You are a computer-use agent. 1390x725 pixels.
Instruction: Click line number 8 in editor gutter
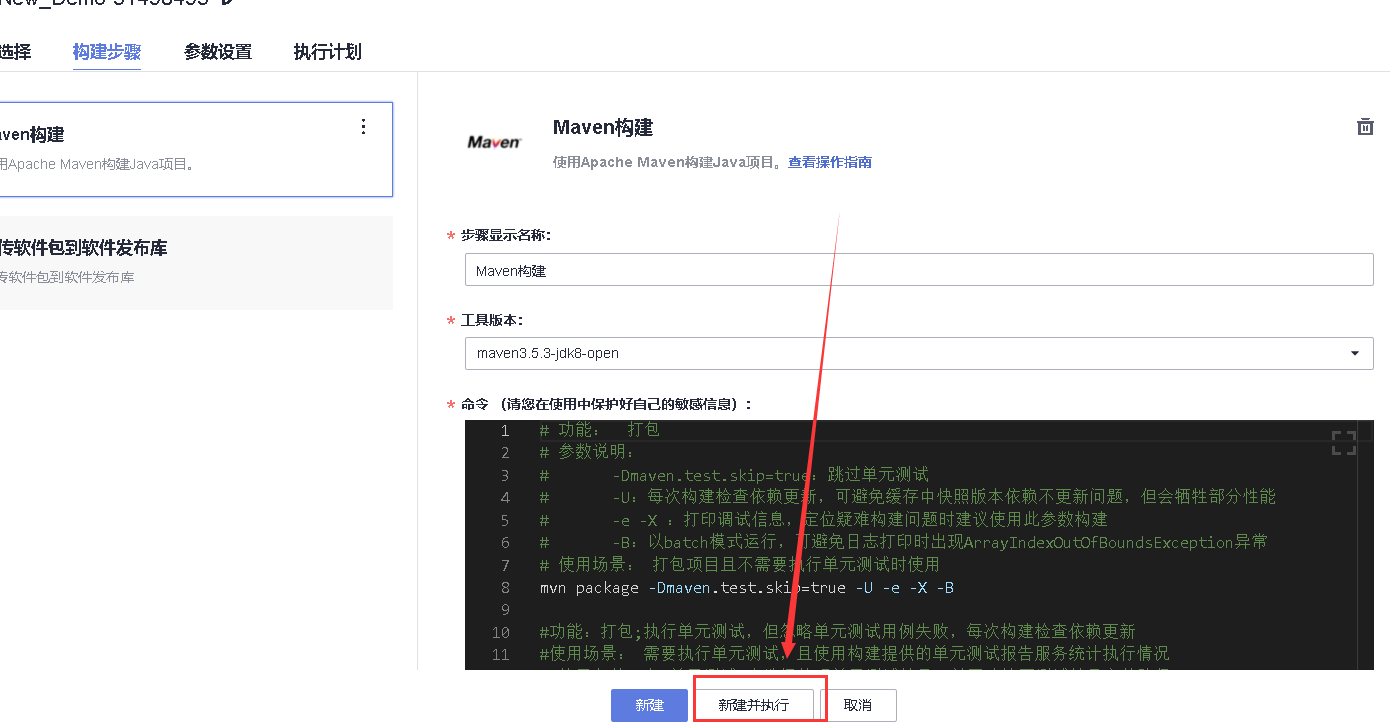click(505, 587)
